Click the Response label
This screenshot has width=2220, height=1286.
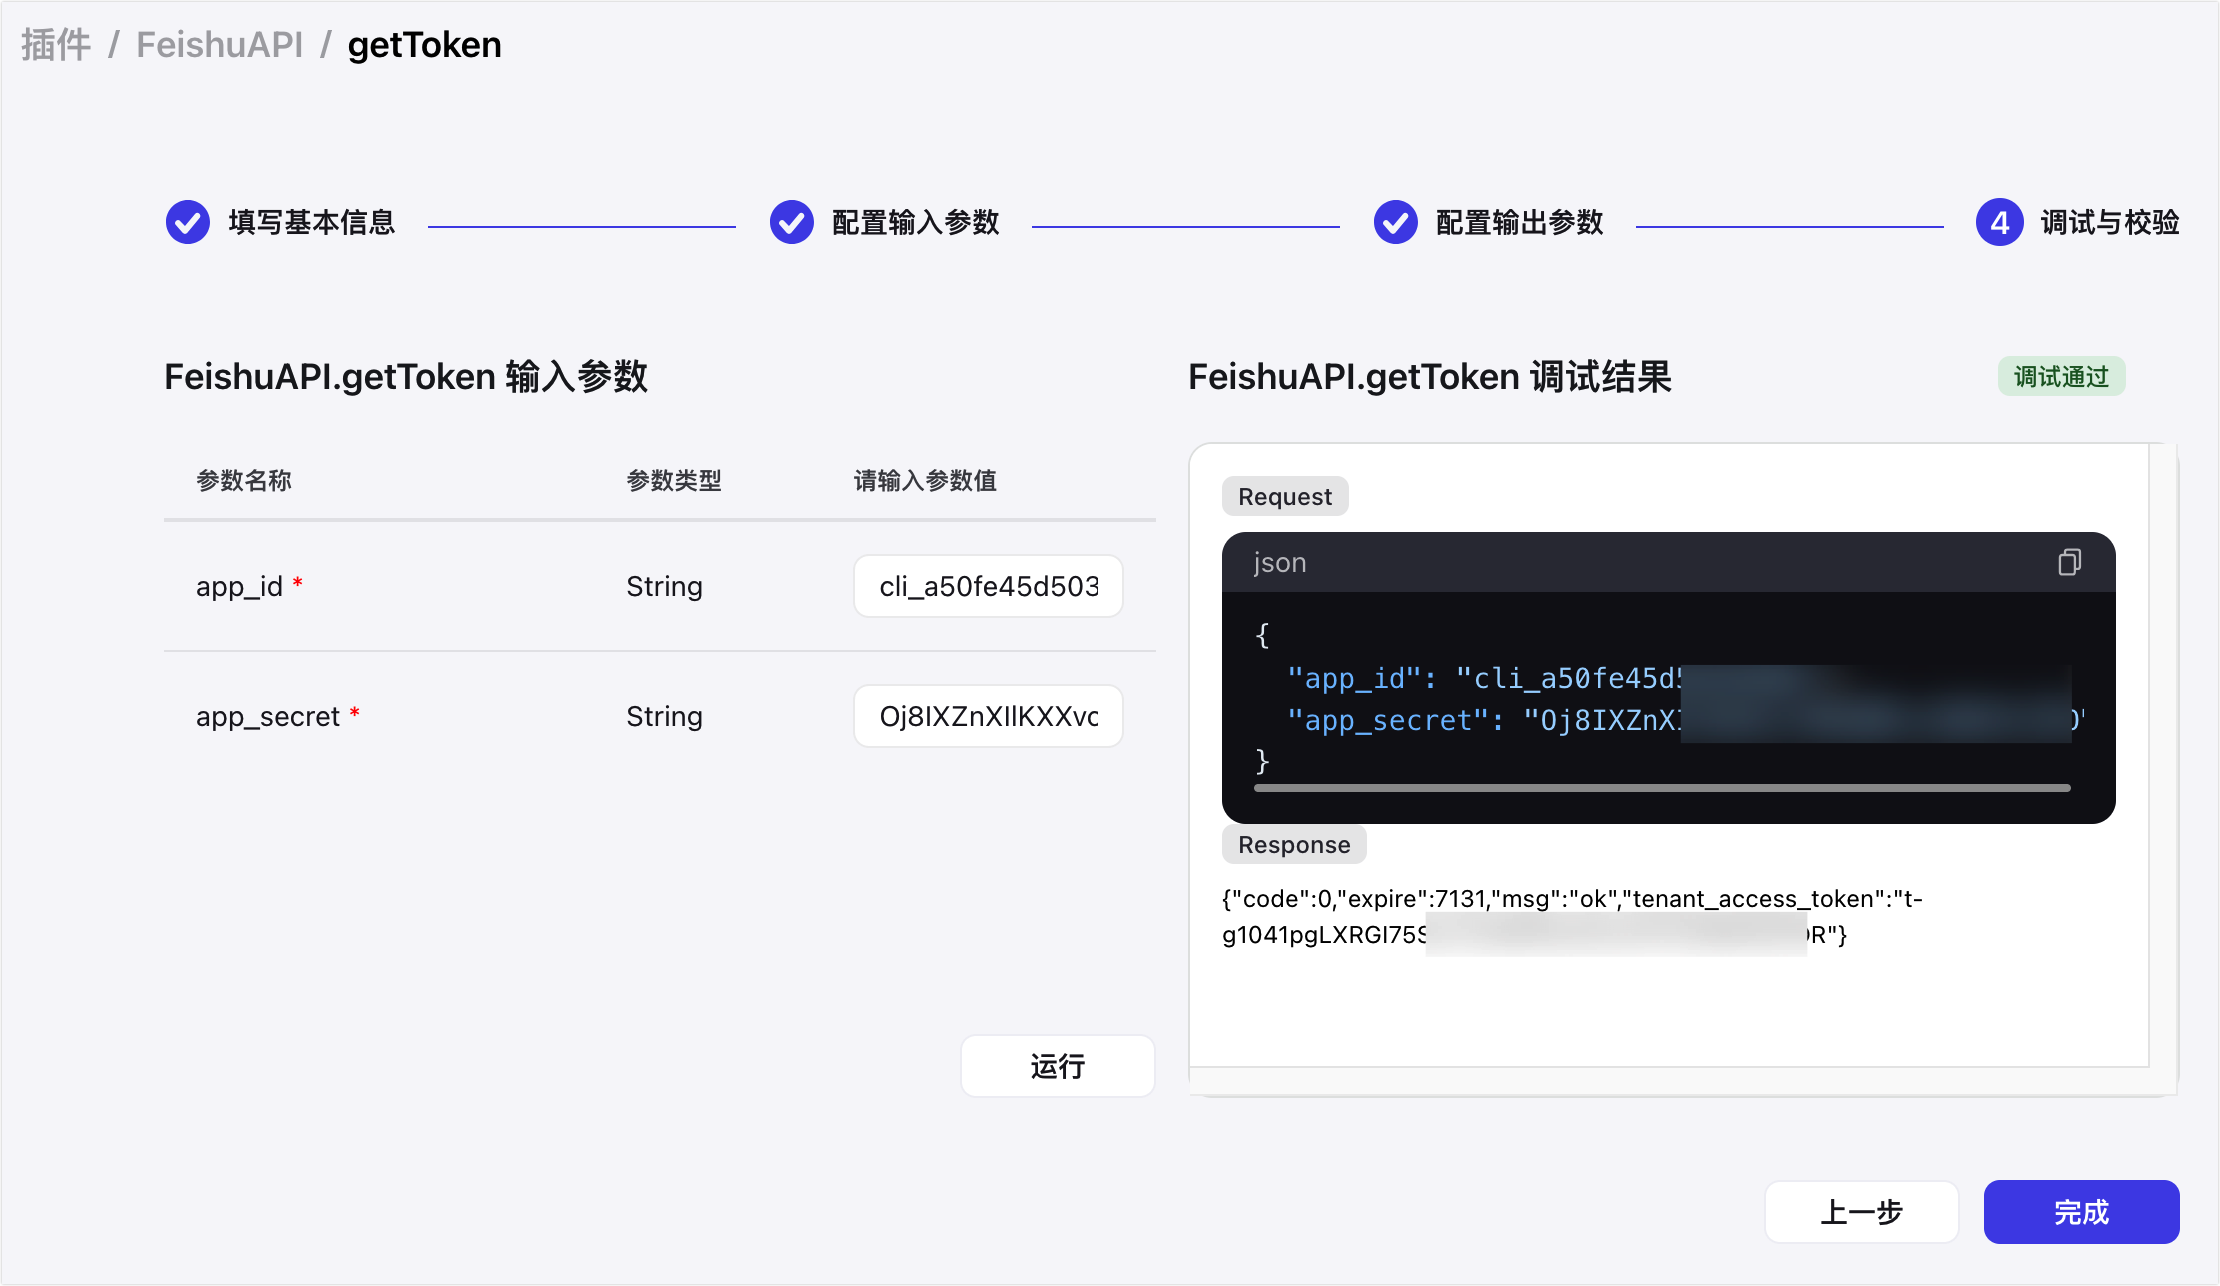(x=1294, y=845)
